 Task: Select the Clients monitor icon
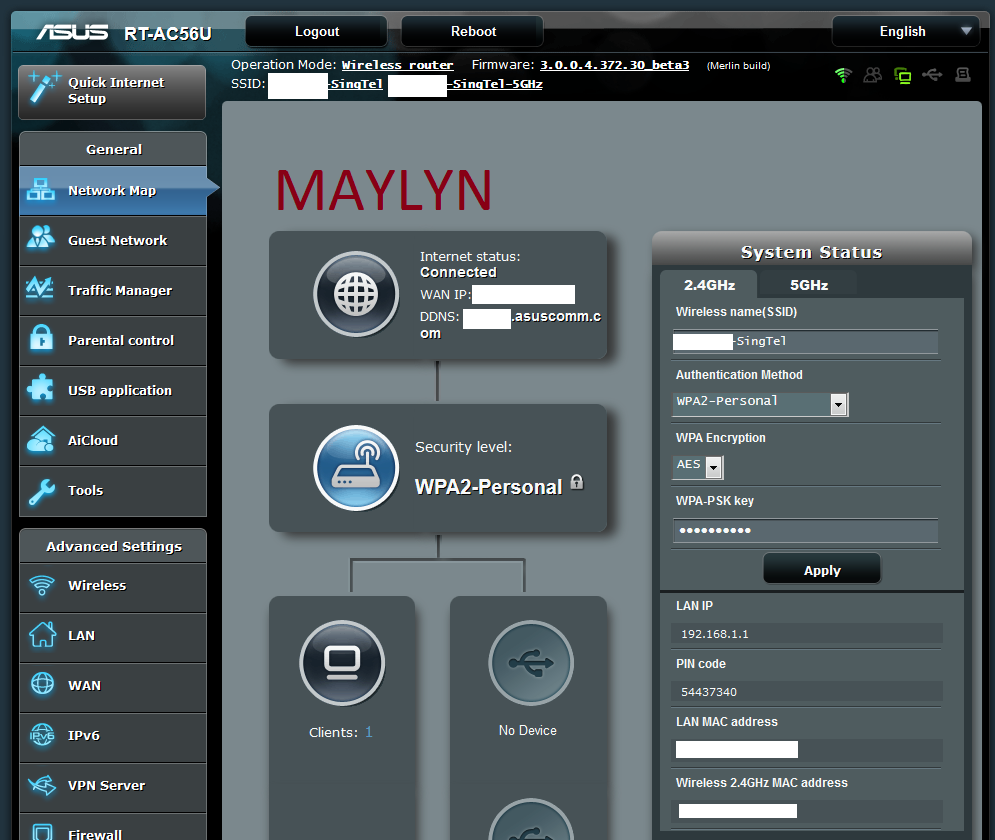coord(342,662)
